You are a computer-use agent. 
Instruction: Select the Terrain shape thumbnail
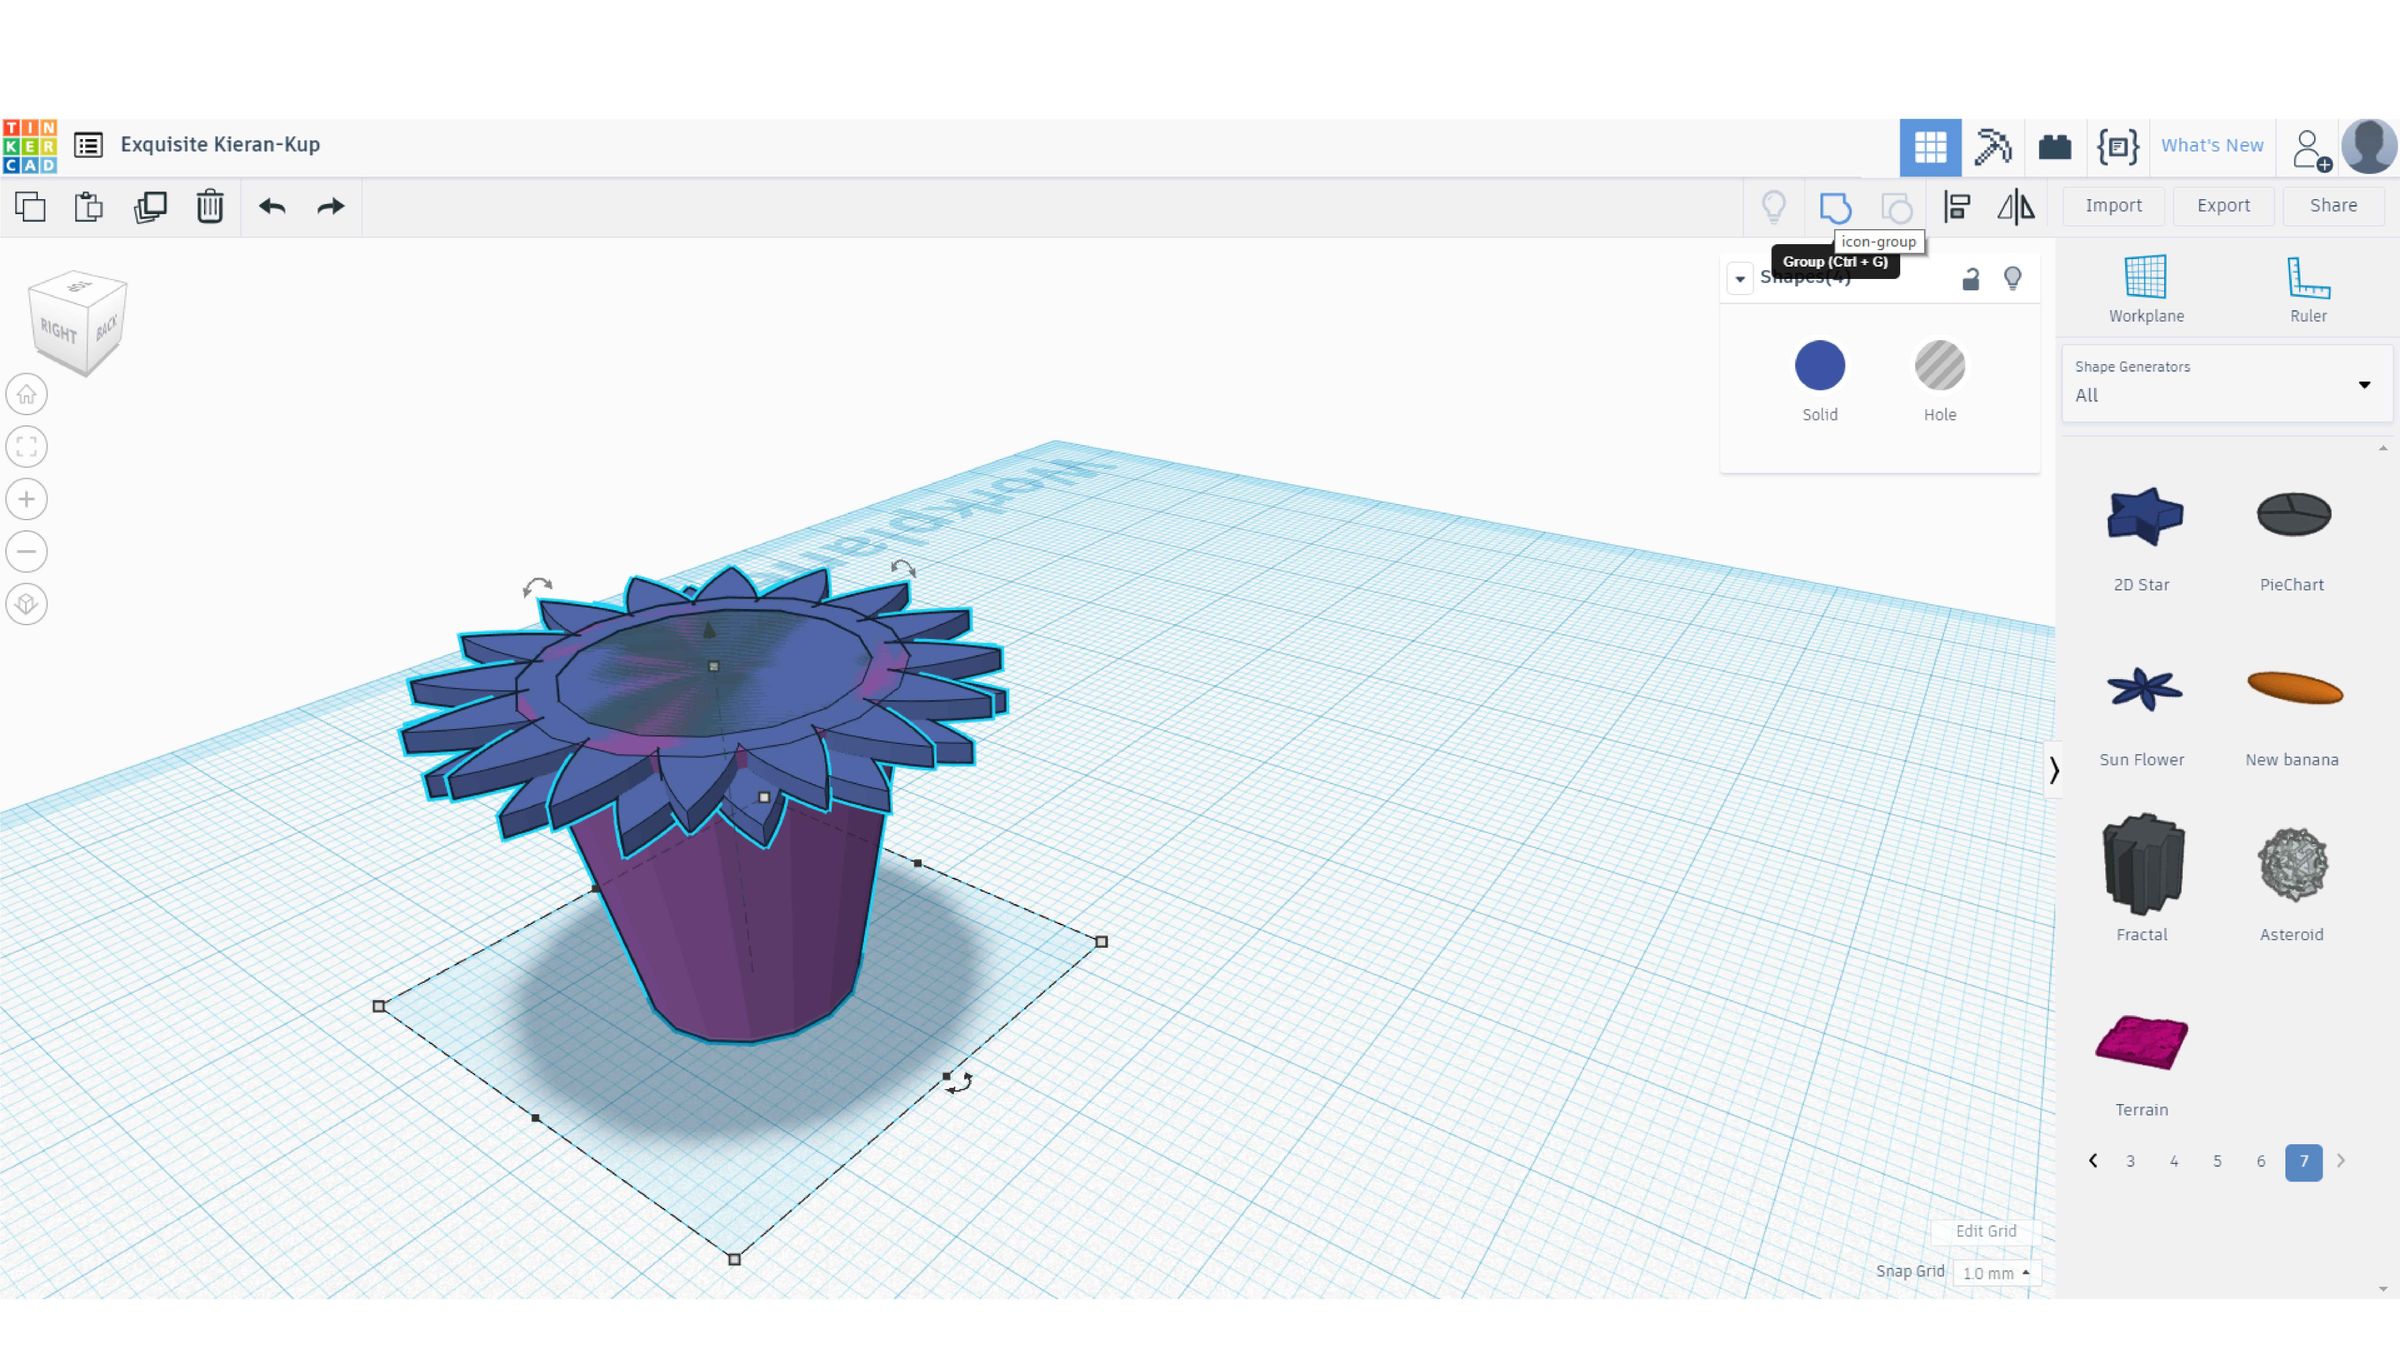click(2141, 1043)
